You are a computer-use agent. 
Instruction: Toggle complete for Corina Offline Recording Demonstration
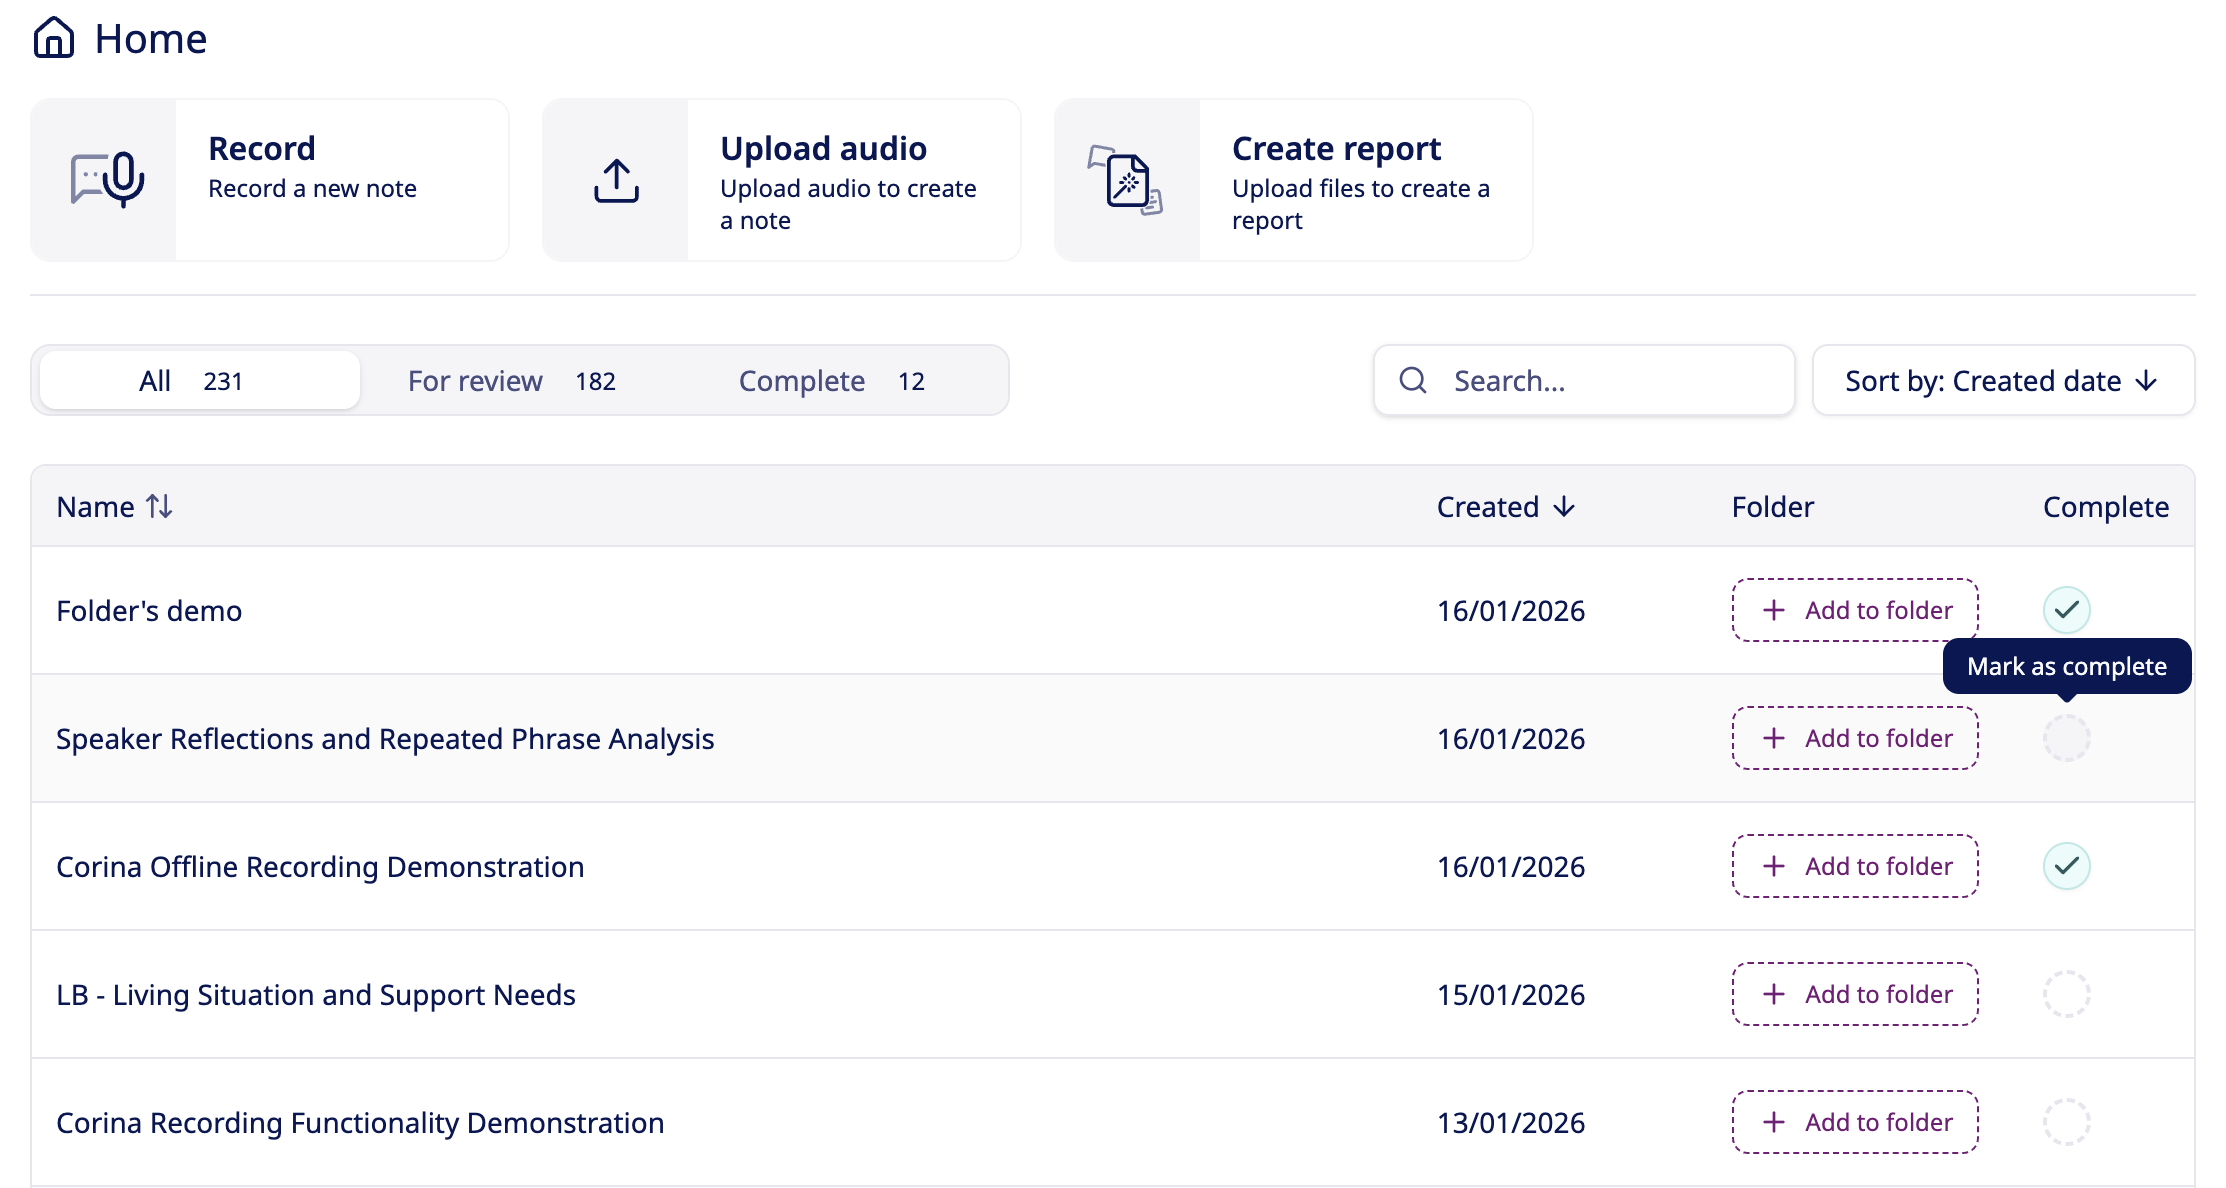pyautogui.click(x=2066, y=866)
